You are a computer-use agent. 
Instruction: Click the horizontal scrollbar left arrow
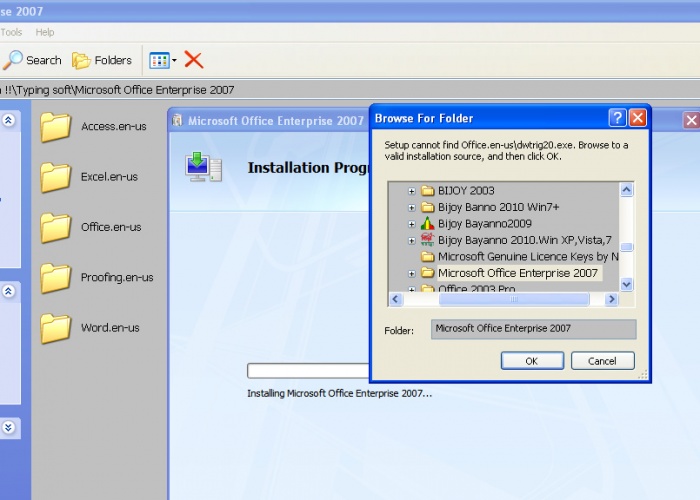(x=396, y=299)
